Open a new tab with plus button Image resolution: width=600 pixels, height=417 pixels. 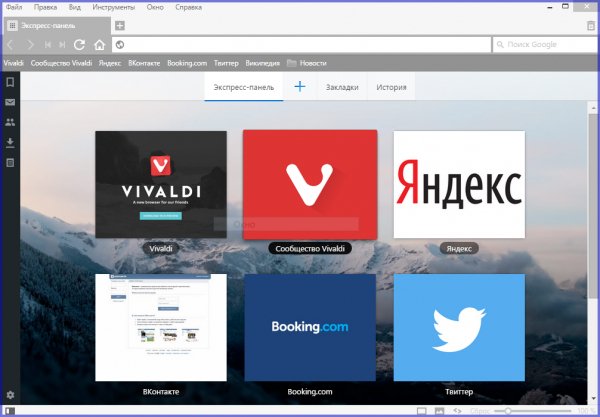pos(120,26)
